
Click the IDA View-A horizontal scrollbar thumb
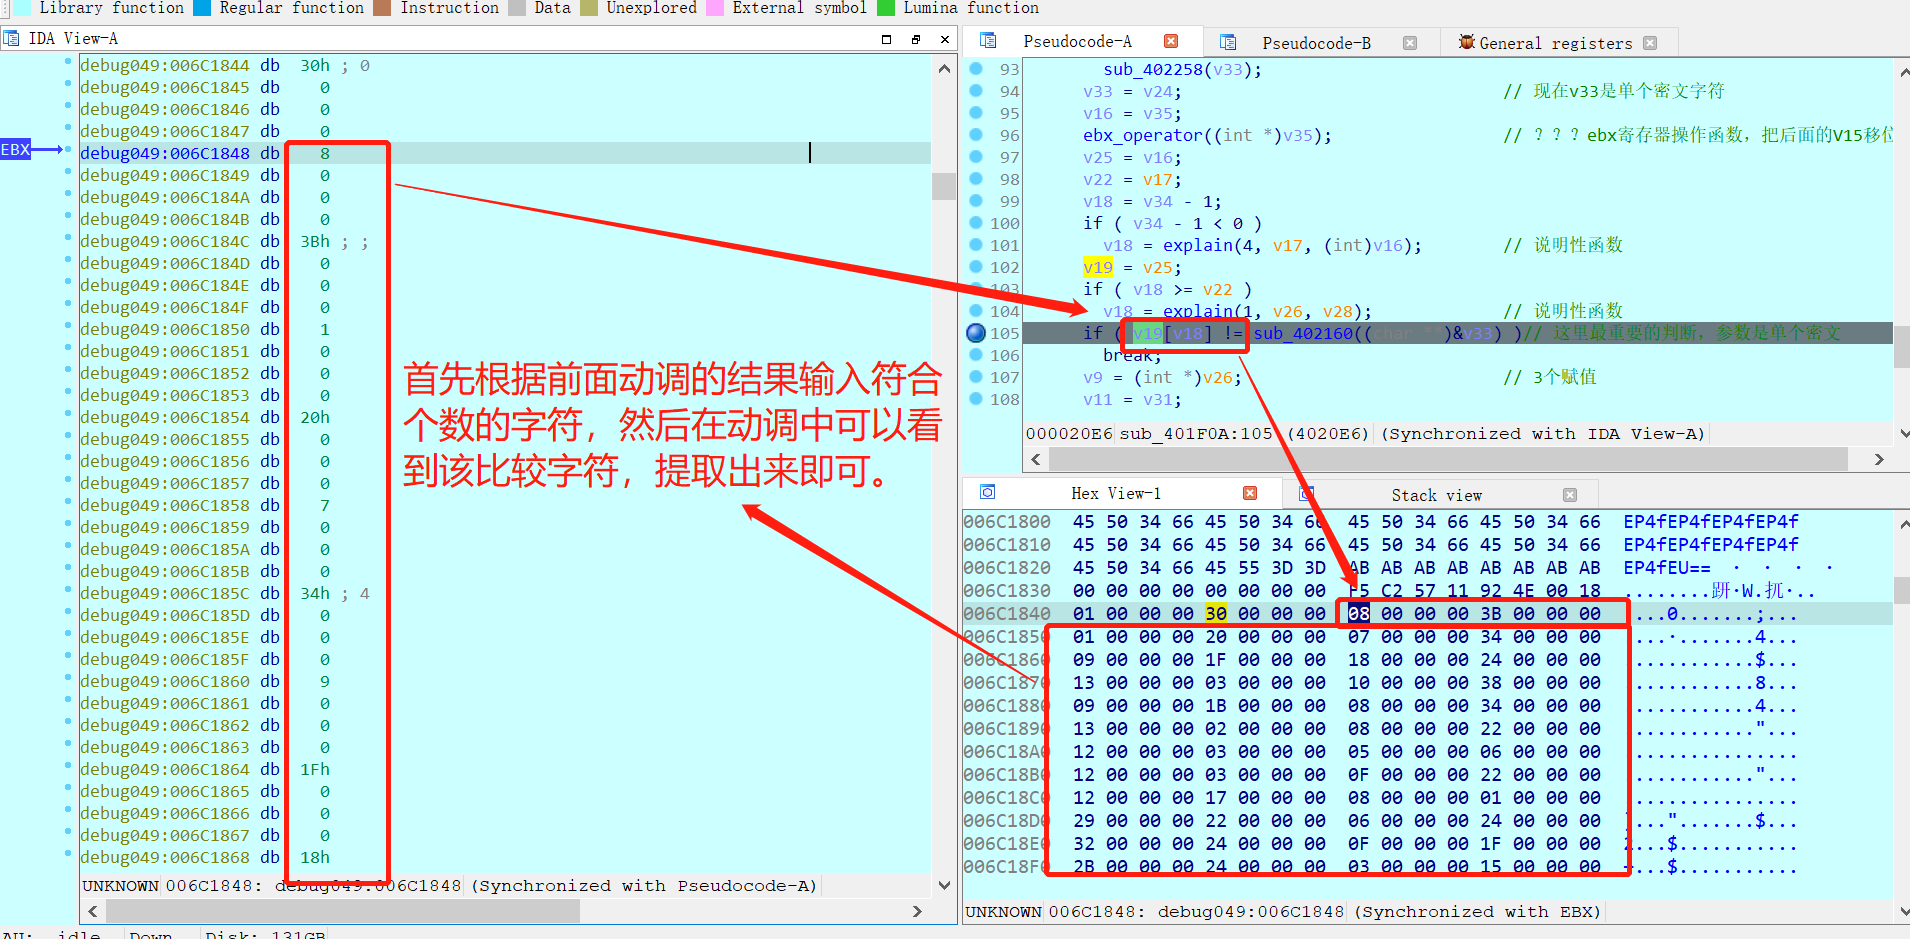click(343, 911)
